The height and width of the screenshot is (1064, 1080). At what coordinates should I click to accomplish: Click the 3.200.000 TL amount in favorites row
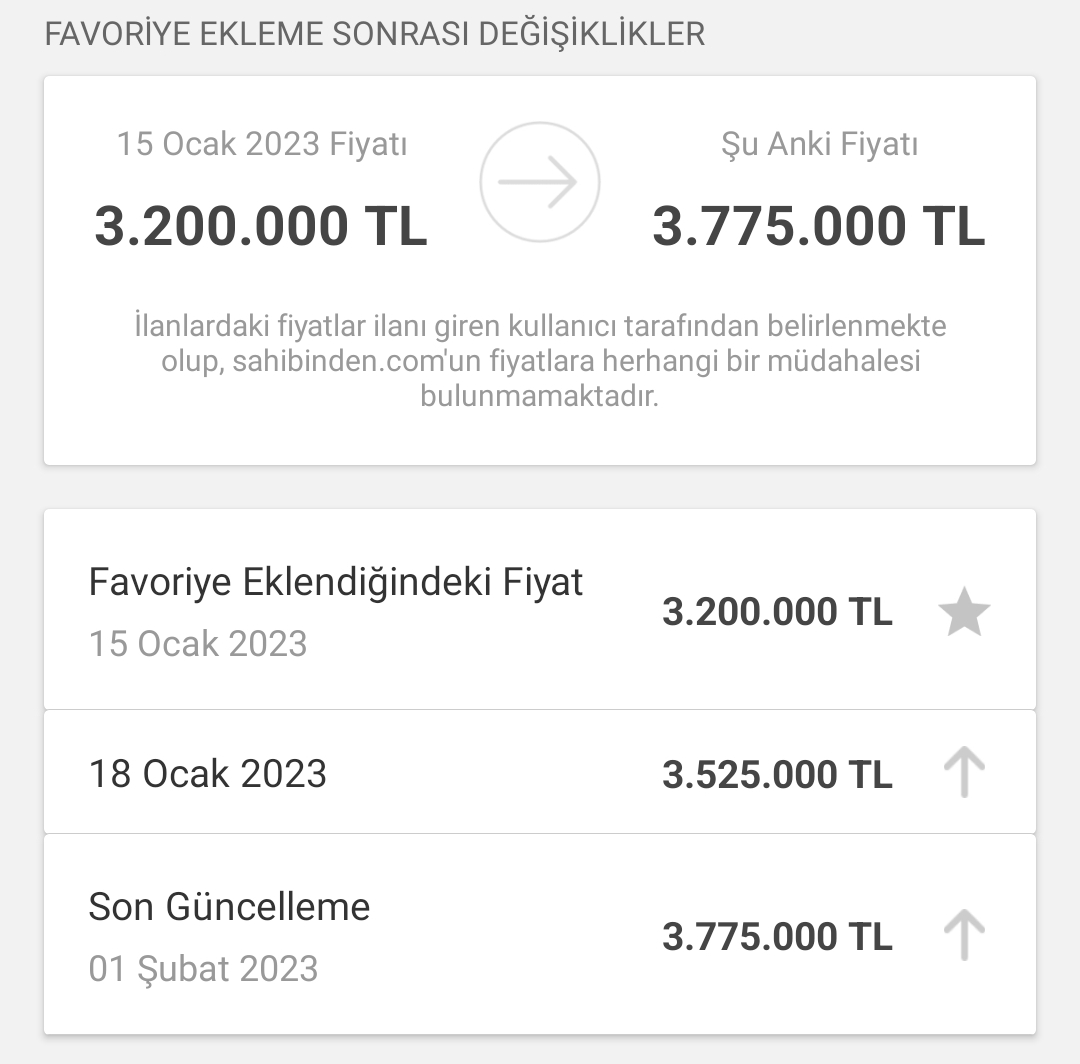pyautogui.click(x=777, y=612)
